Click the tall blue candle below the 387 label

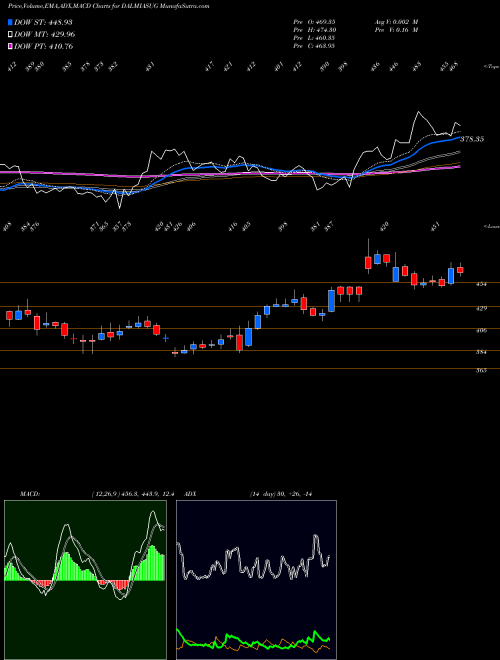(x=331, y=301)
